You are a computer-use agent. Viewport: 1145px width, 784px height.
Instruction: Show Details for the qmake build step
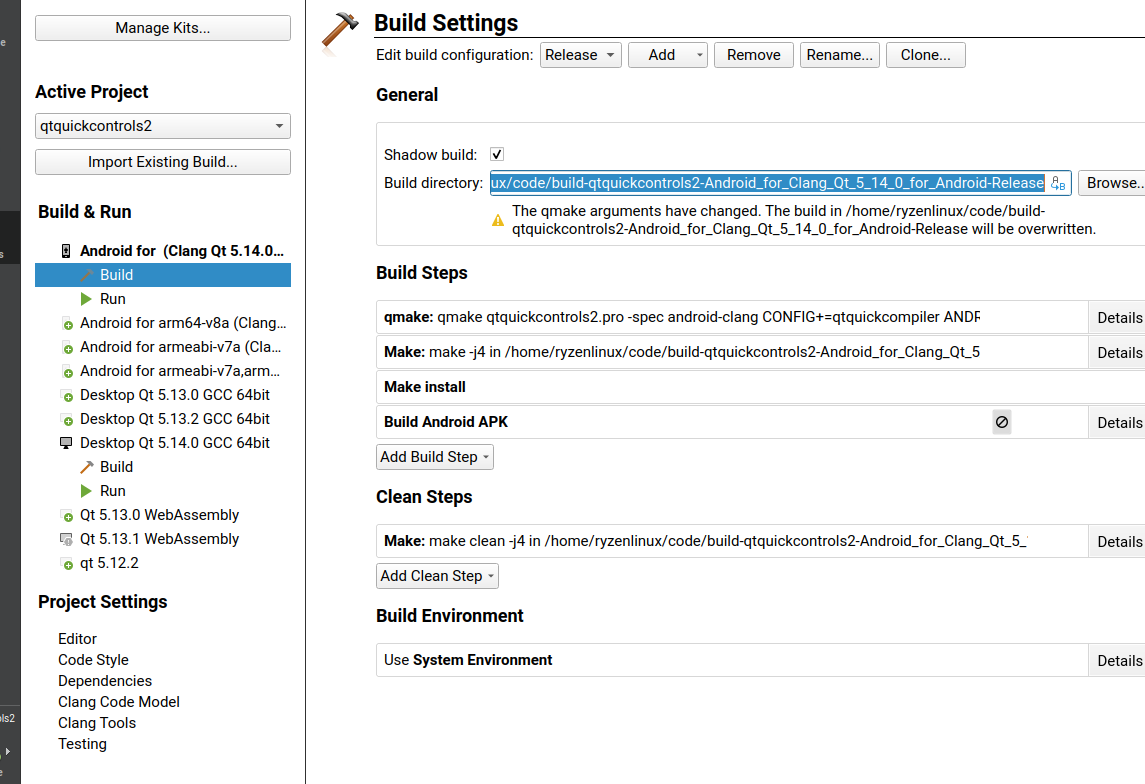pos(1118,318)
